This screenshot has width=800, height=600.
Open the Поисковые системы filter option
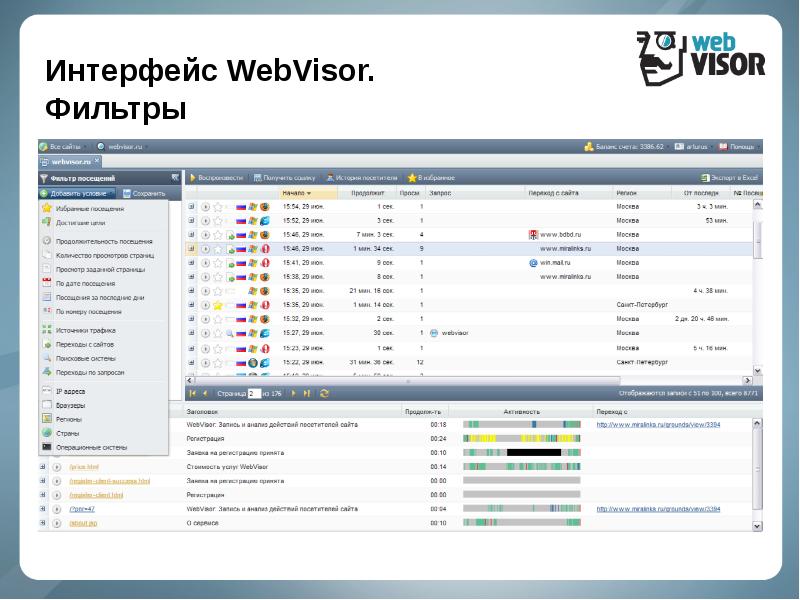[47, 357]
